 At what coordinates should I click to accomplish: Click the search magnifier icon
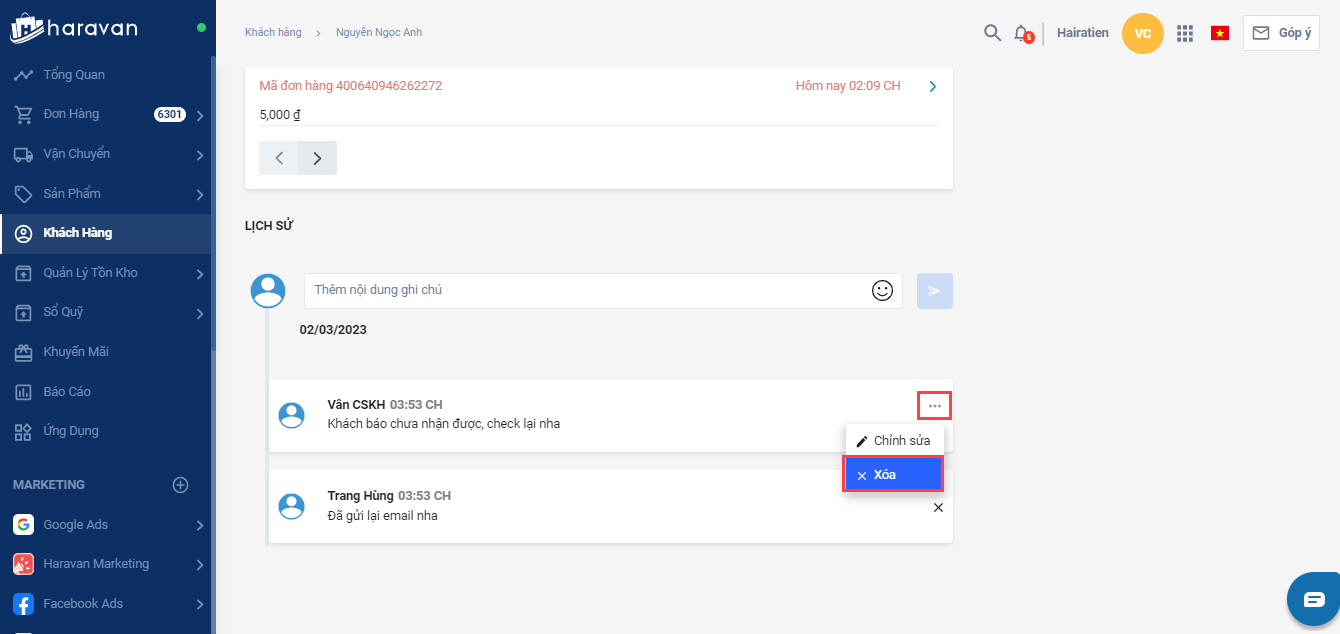[x=992, y=33]
